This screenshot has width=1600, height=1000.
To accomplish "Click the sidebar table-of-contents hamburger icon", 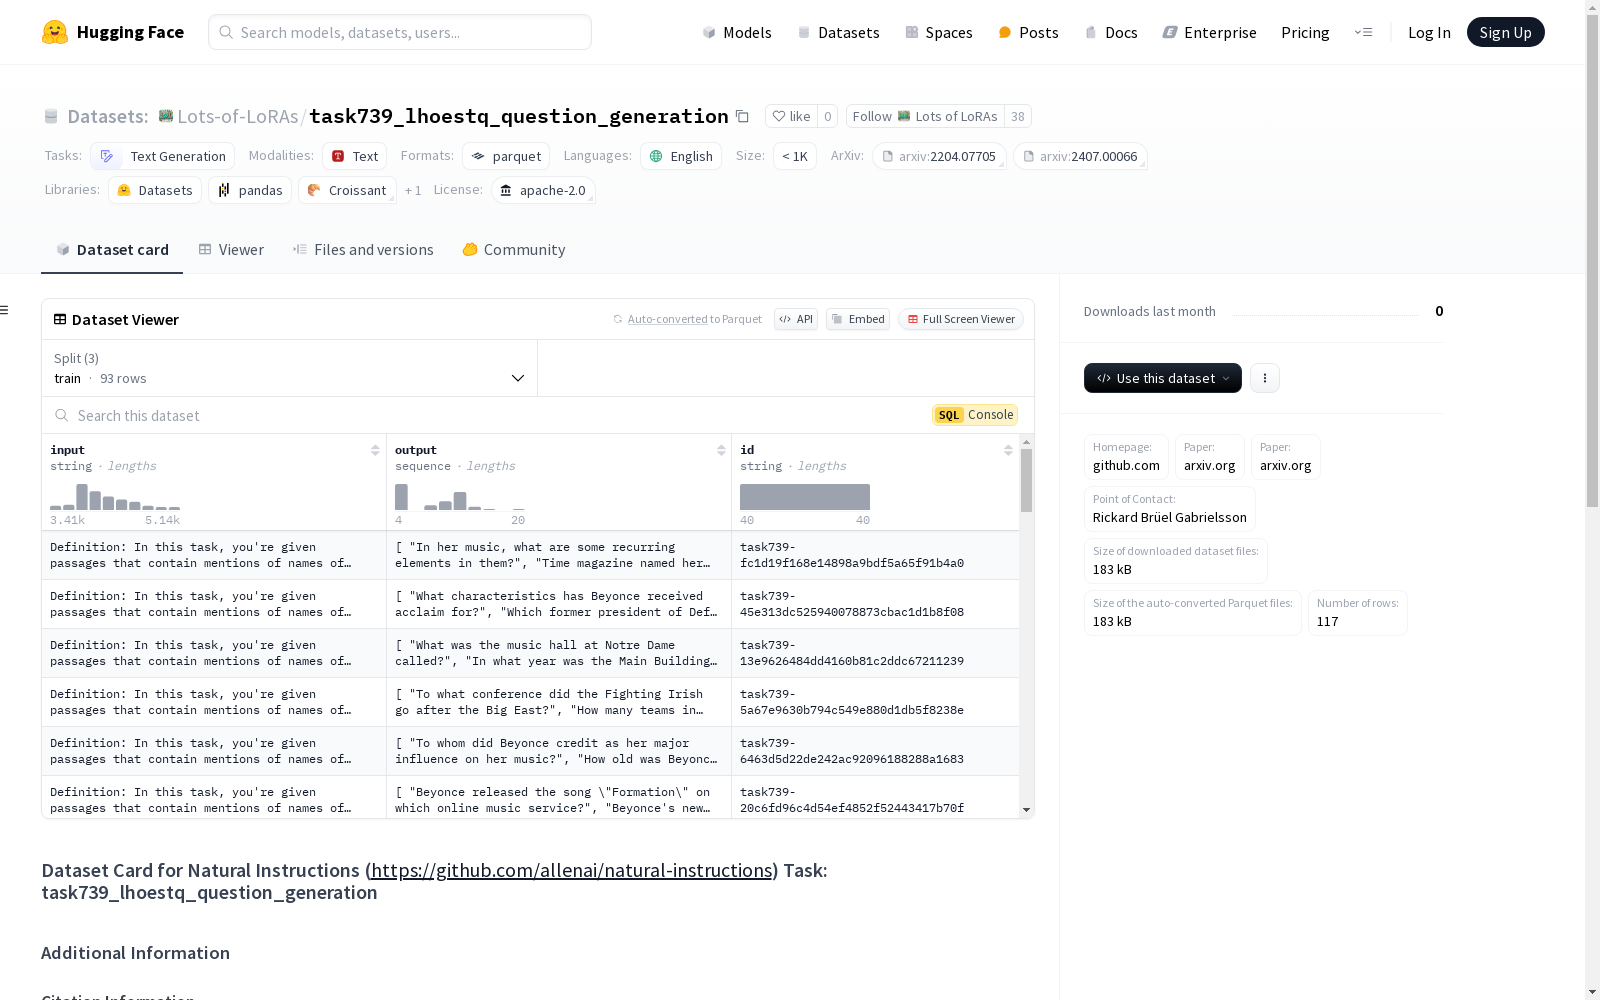I will (x=5, y=310).
